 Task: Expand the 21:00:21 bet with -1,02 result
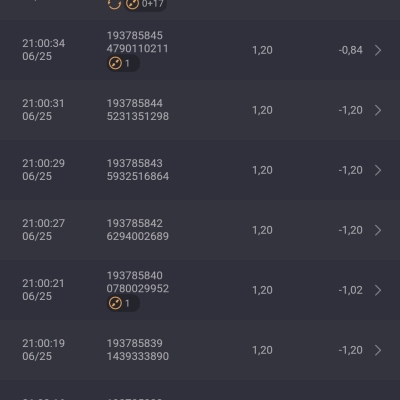[378, 290]
